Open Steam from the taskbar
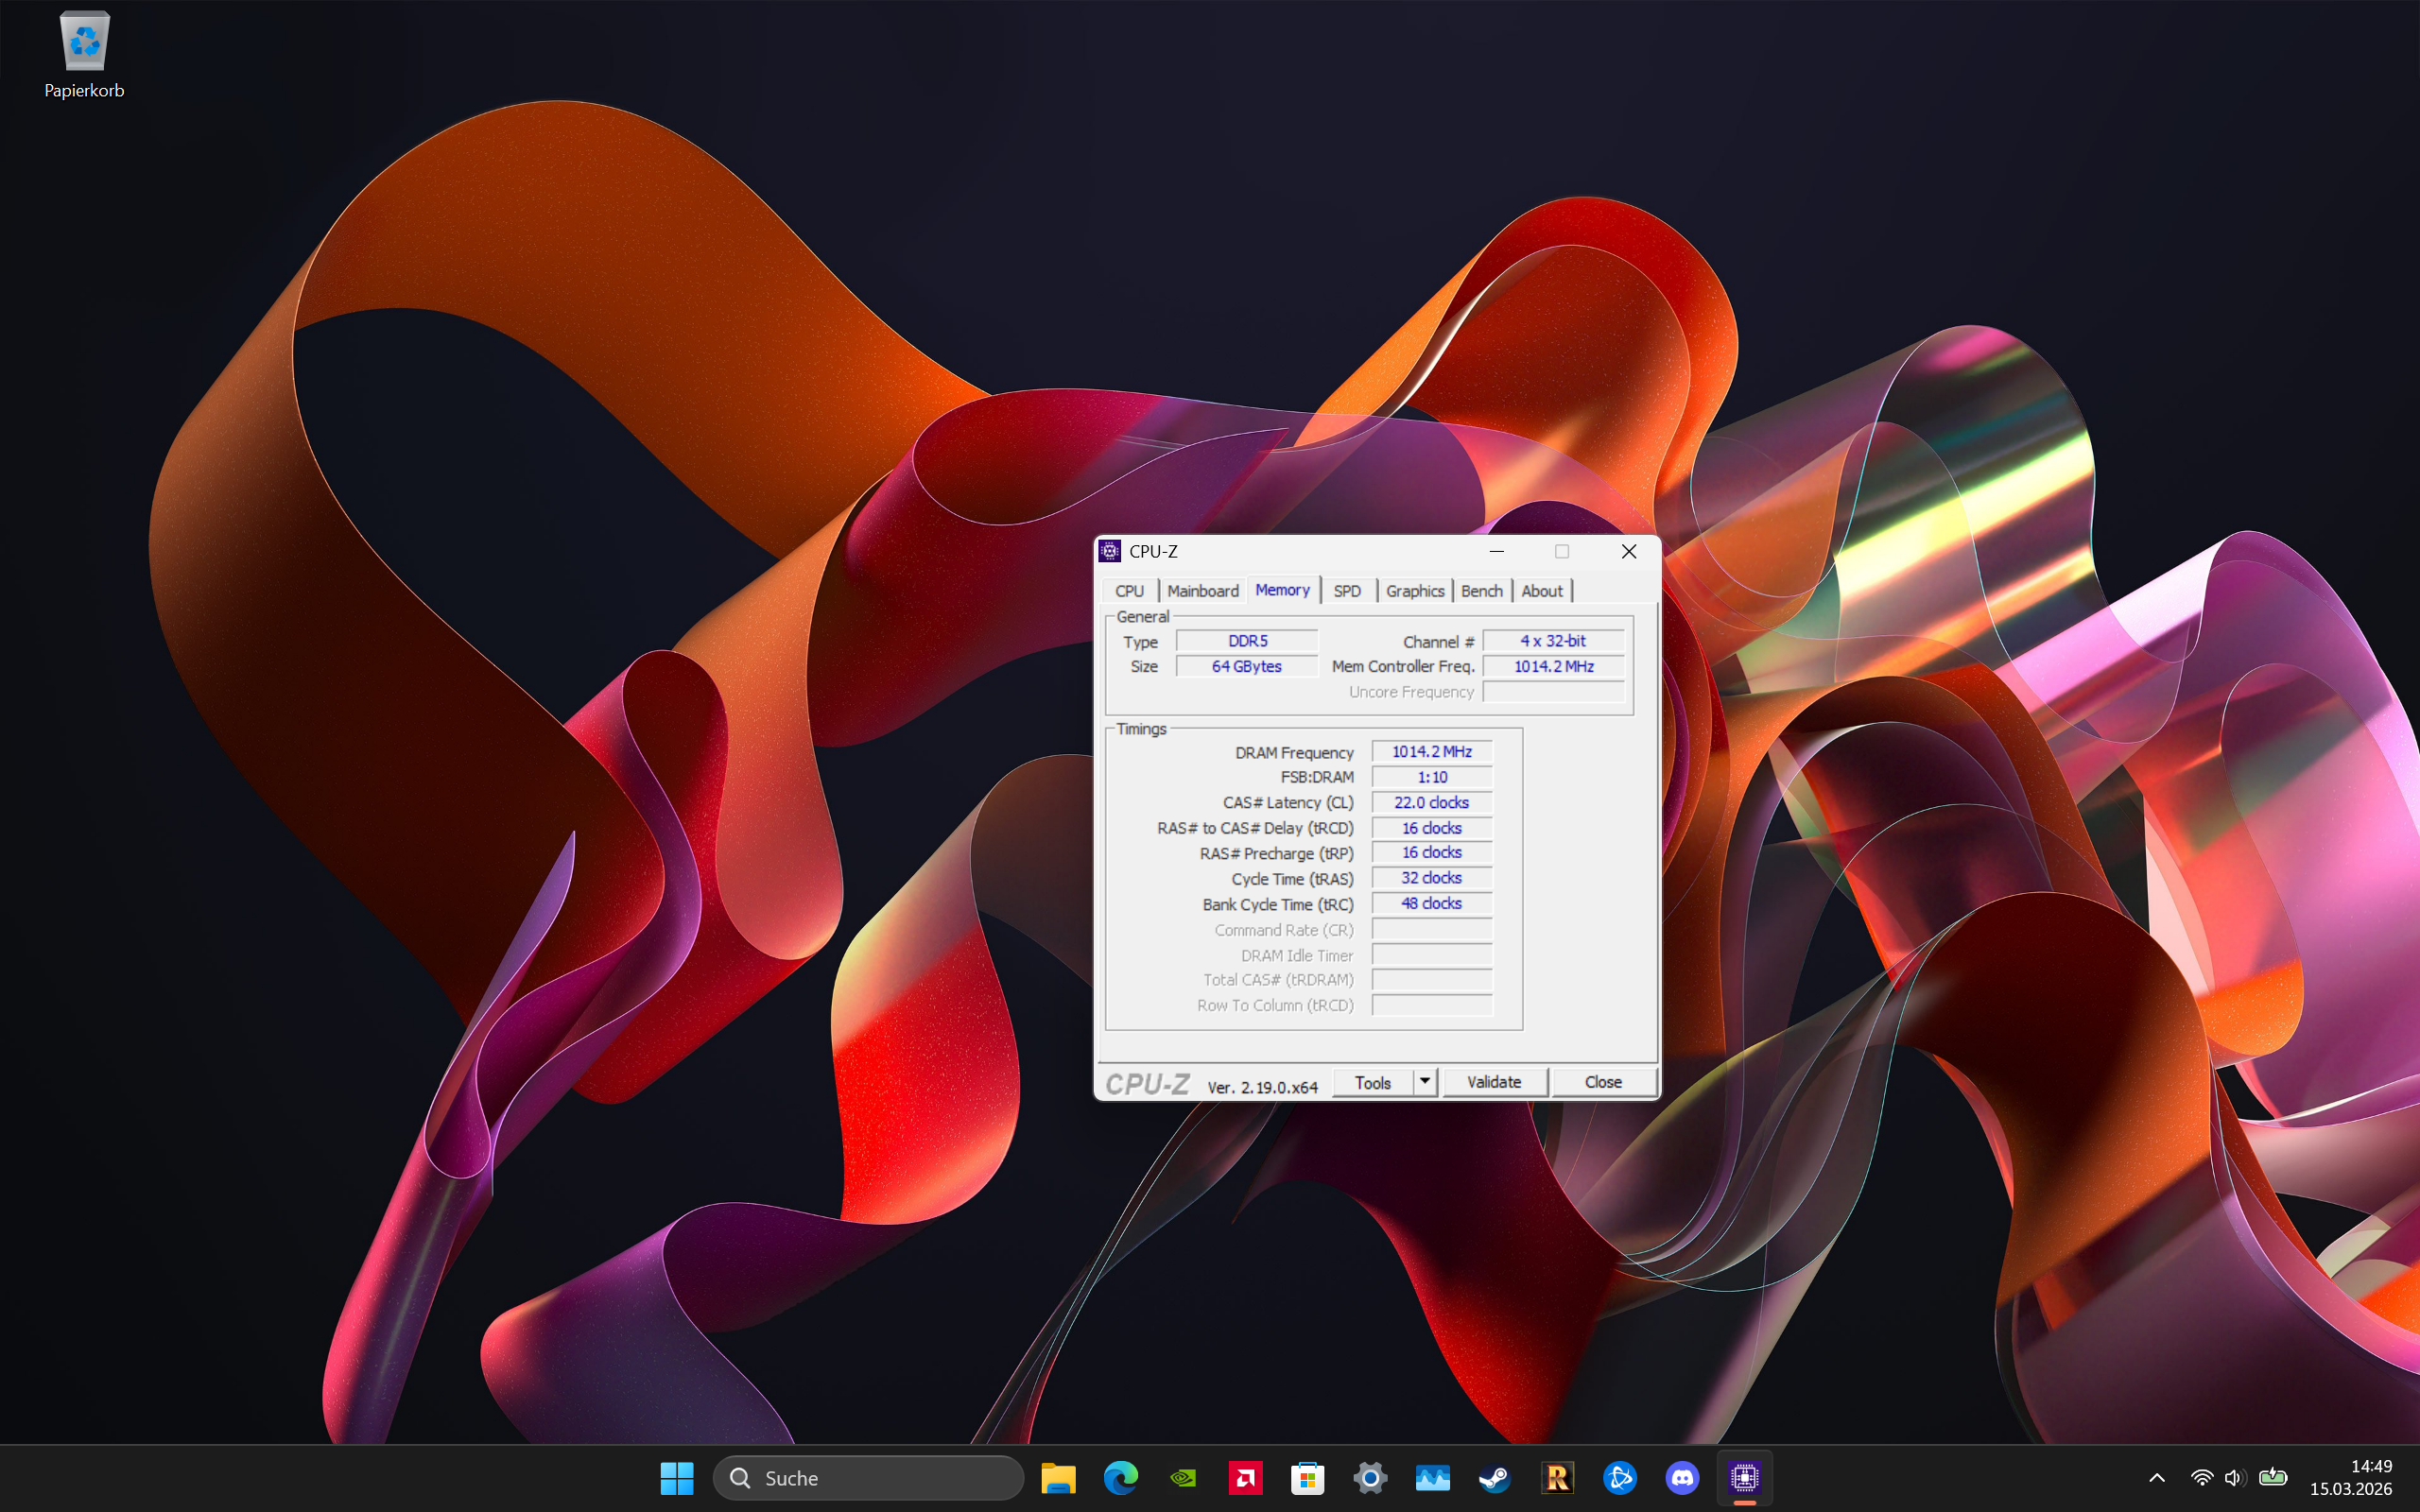 click(1495, 1478)
